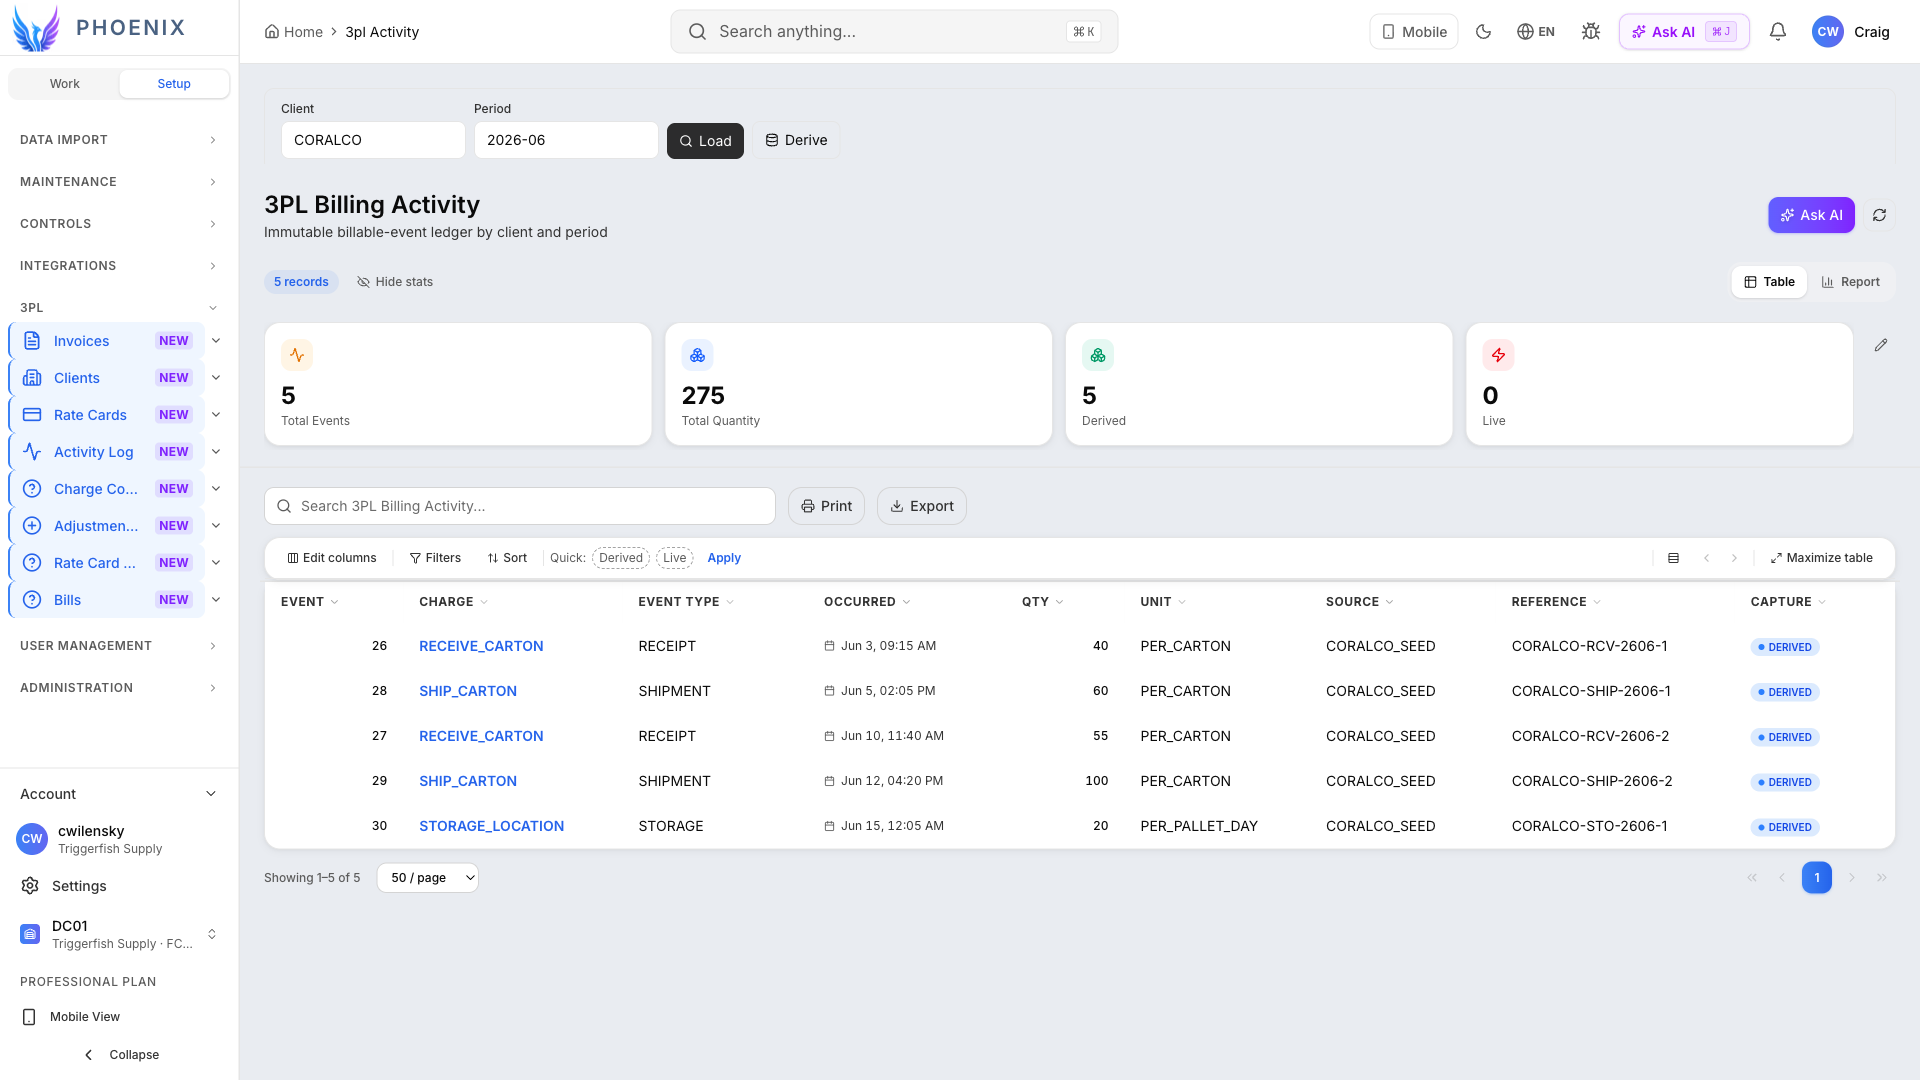This screenshot has height=1080, width=1920.
Task: Toggle dark mode moon icon
Action: point(1483,32)
